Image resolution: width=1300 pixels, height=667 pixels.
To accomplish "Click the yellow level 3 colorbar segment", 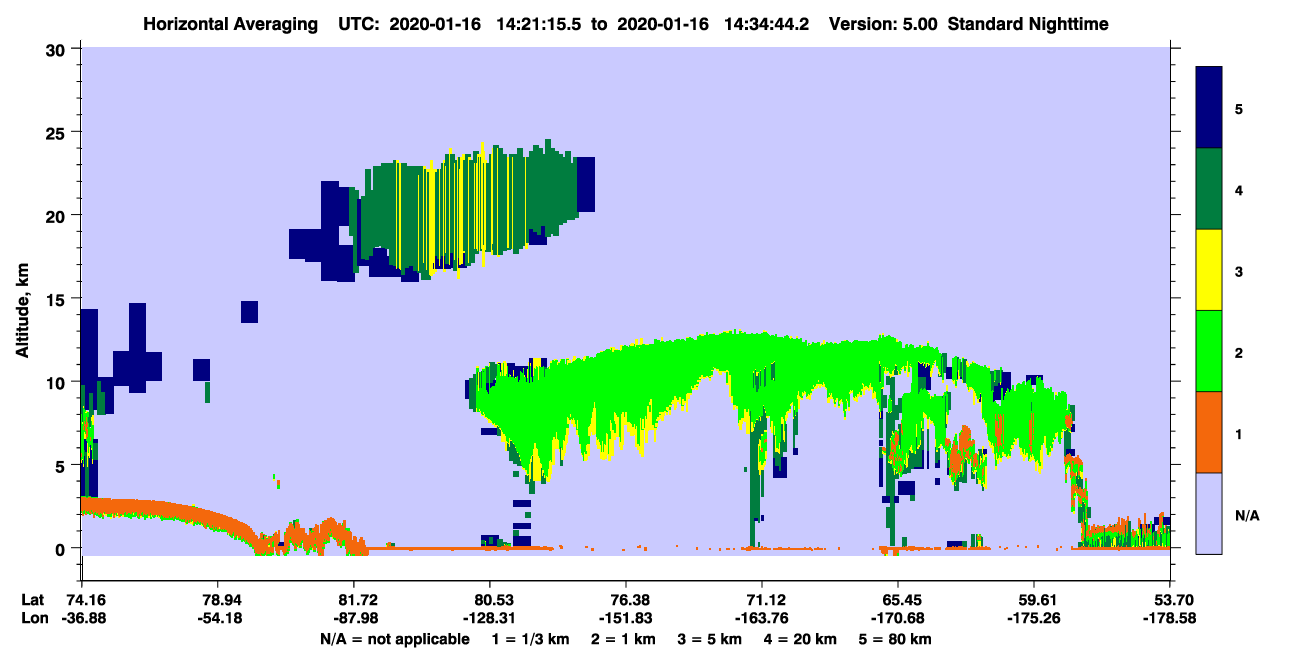I will (1209, 270).
